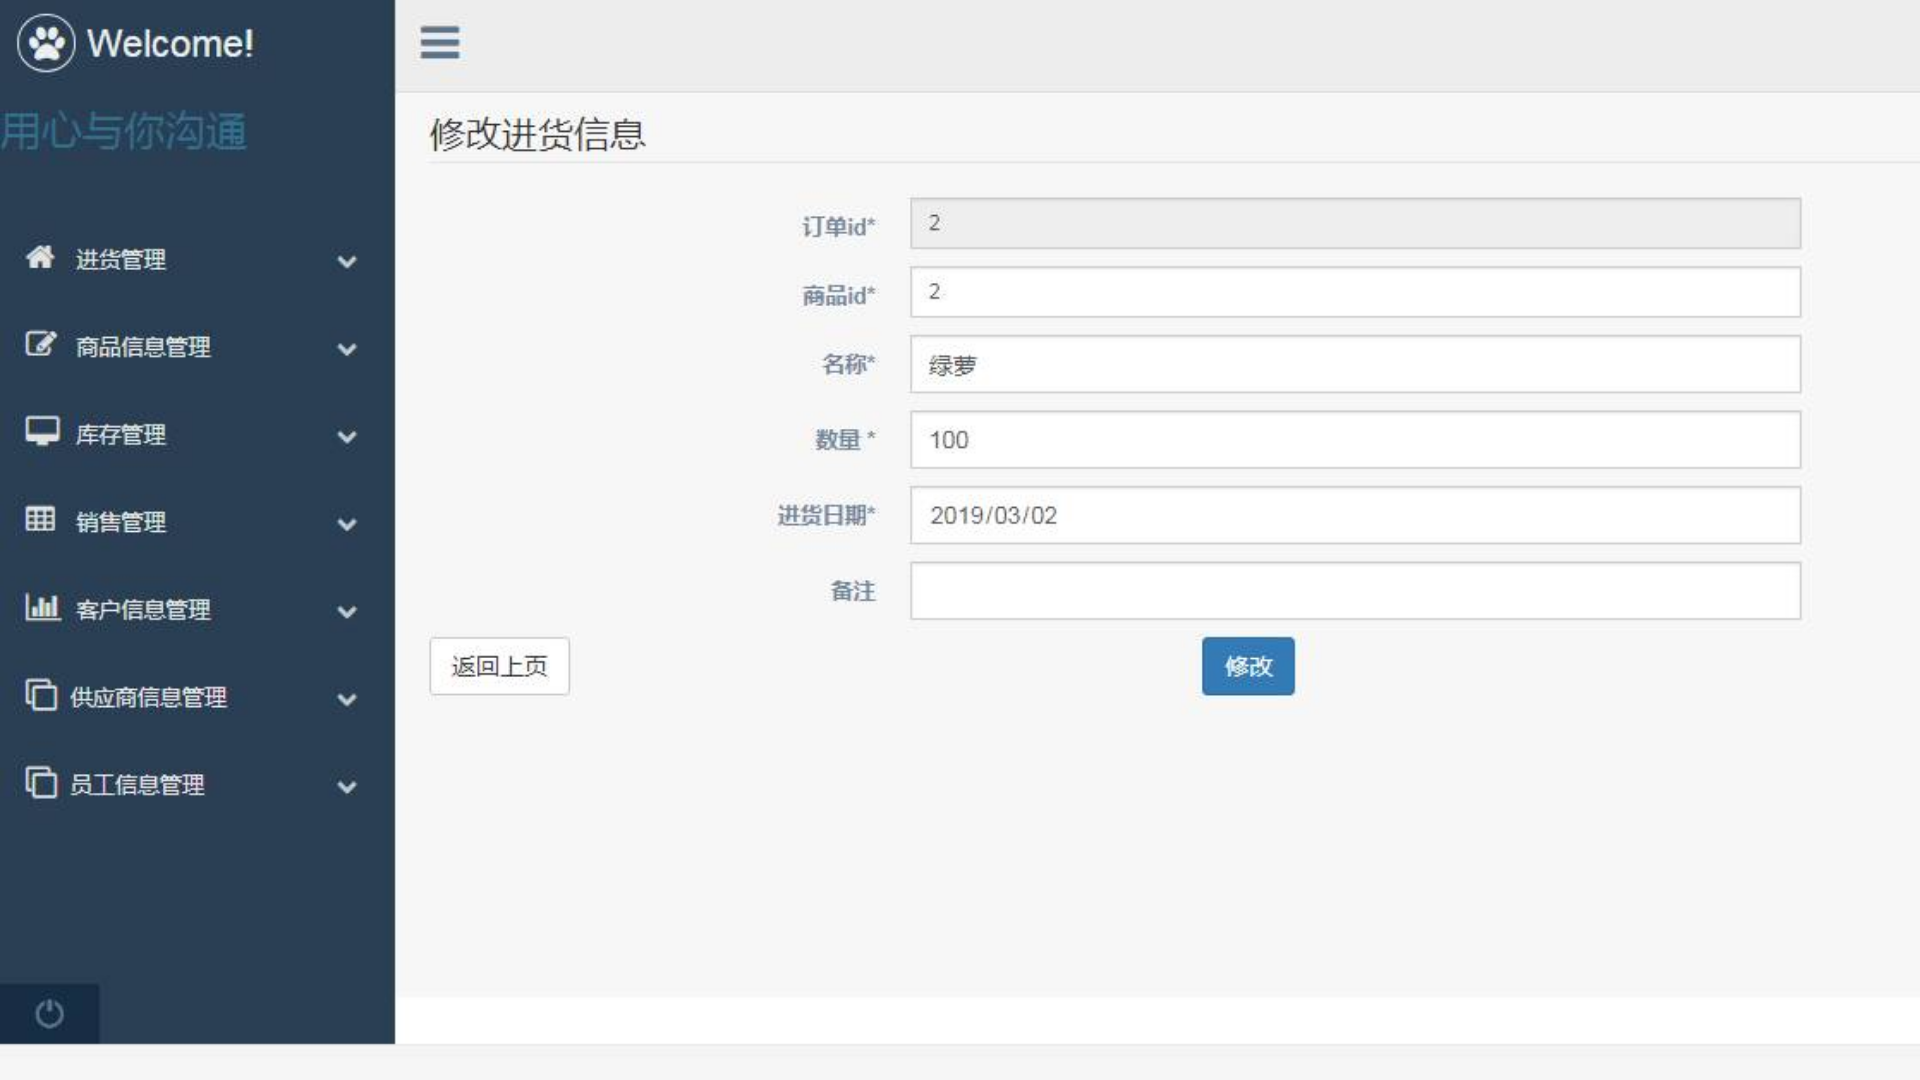This screenshot has height=1080, width=1920.
Task: Expand the 员工信息管理 chevron
Action: 347,787
